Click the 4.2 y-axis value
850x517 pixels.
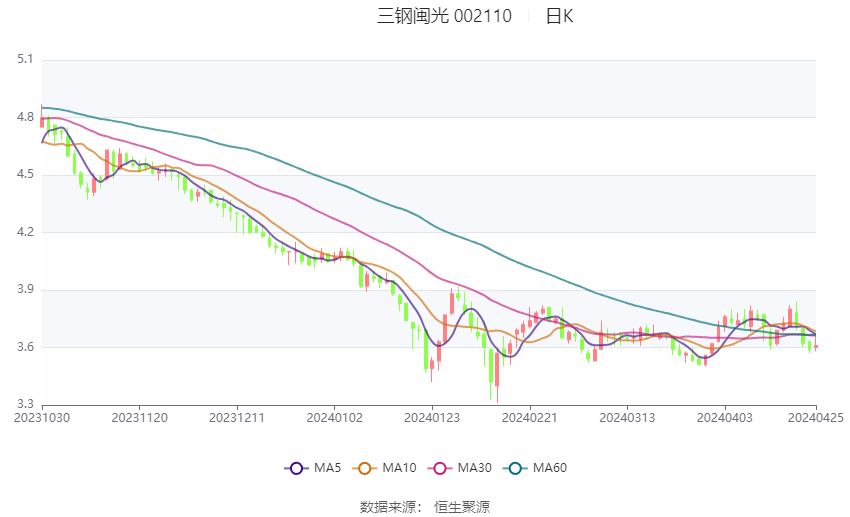coord(25,232)
